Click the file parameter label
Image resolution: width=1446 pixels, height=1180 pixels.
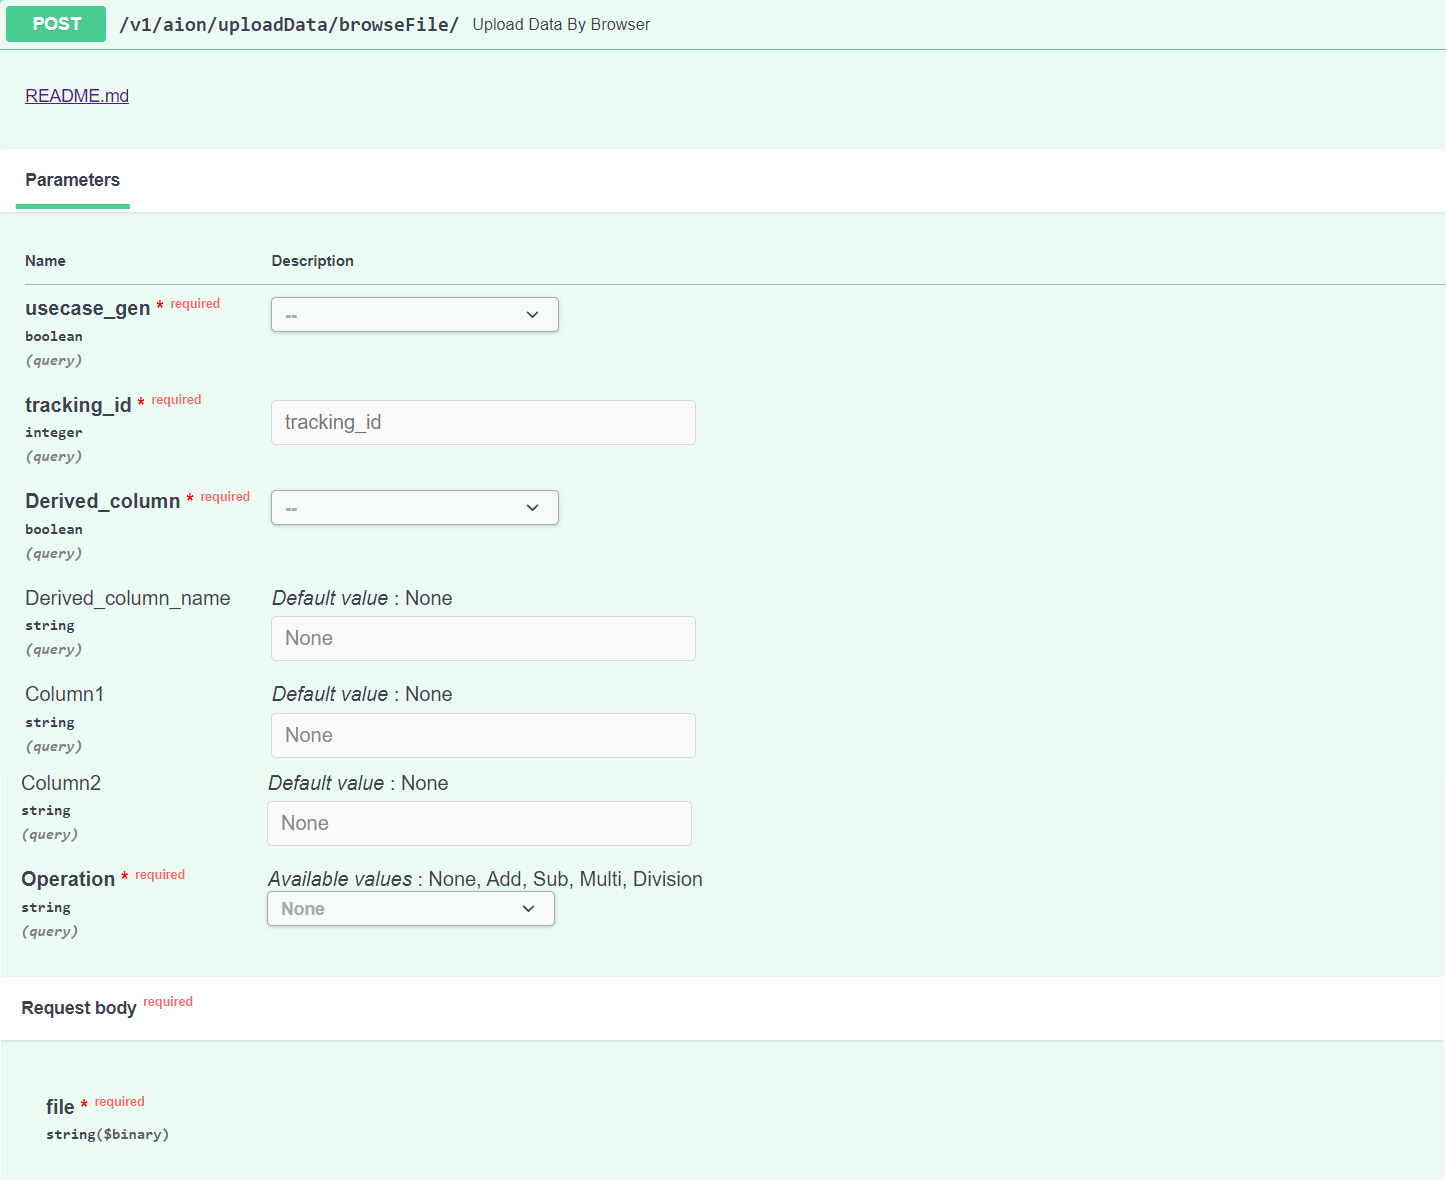tap(60, 1107)
